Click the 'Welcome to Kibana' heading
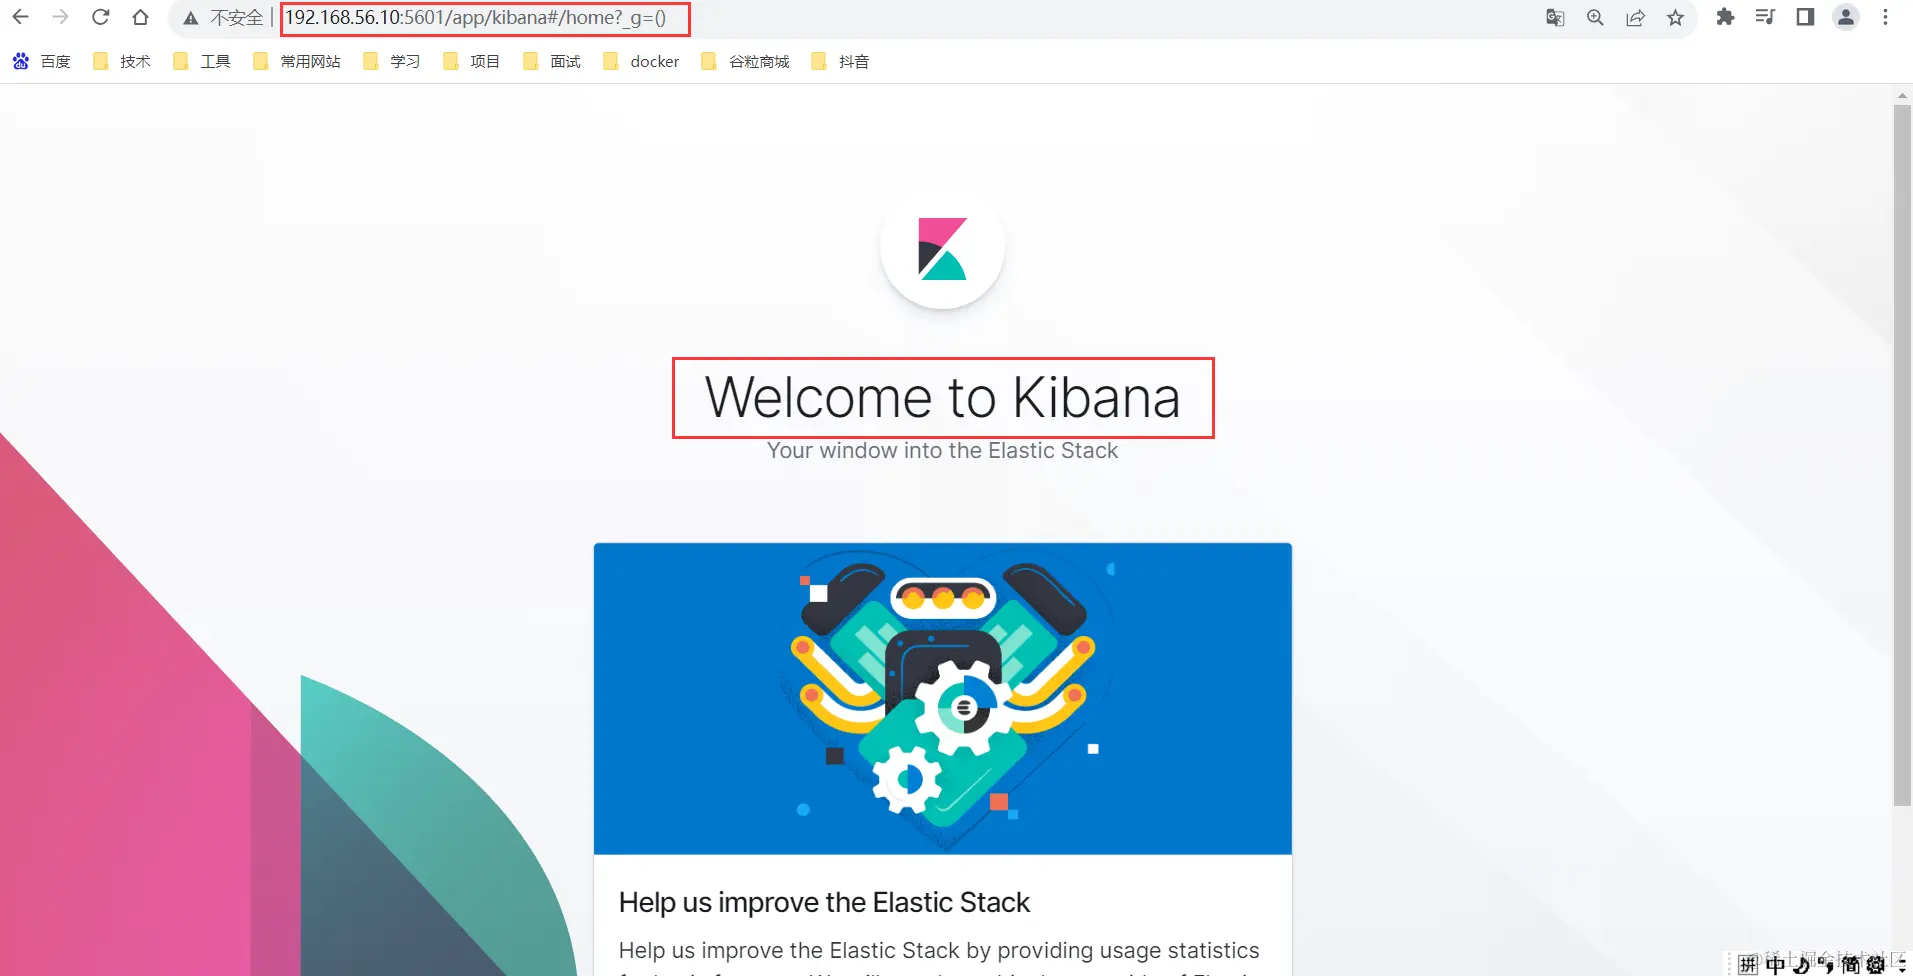Screen dimensions: 1913x976 (x=942, y=397)
